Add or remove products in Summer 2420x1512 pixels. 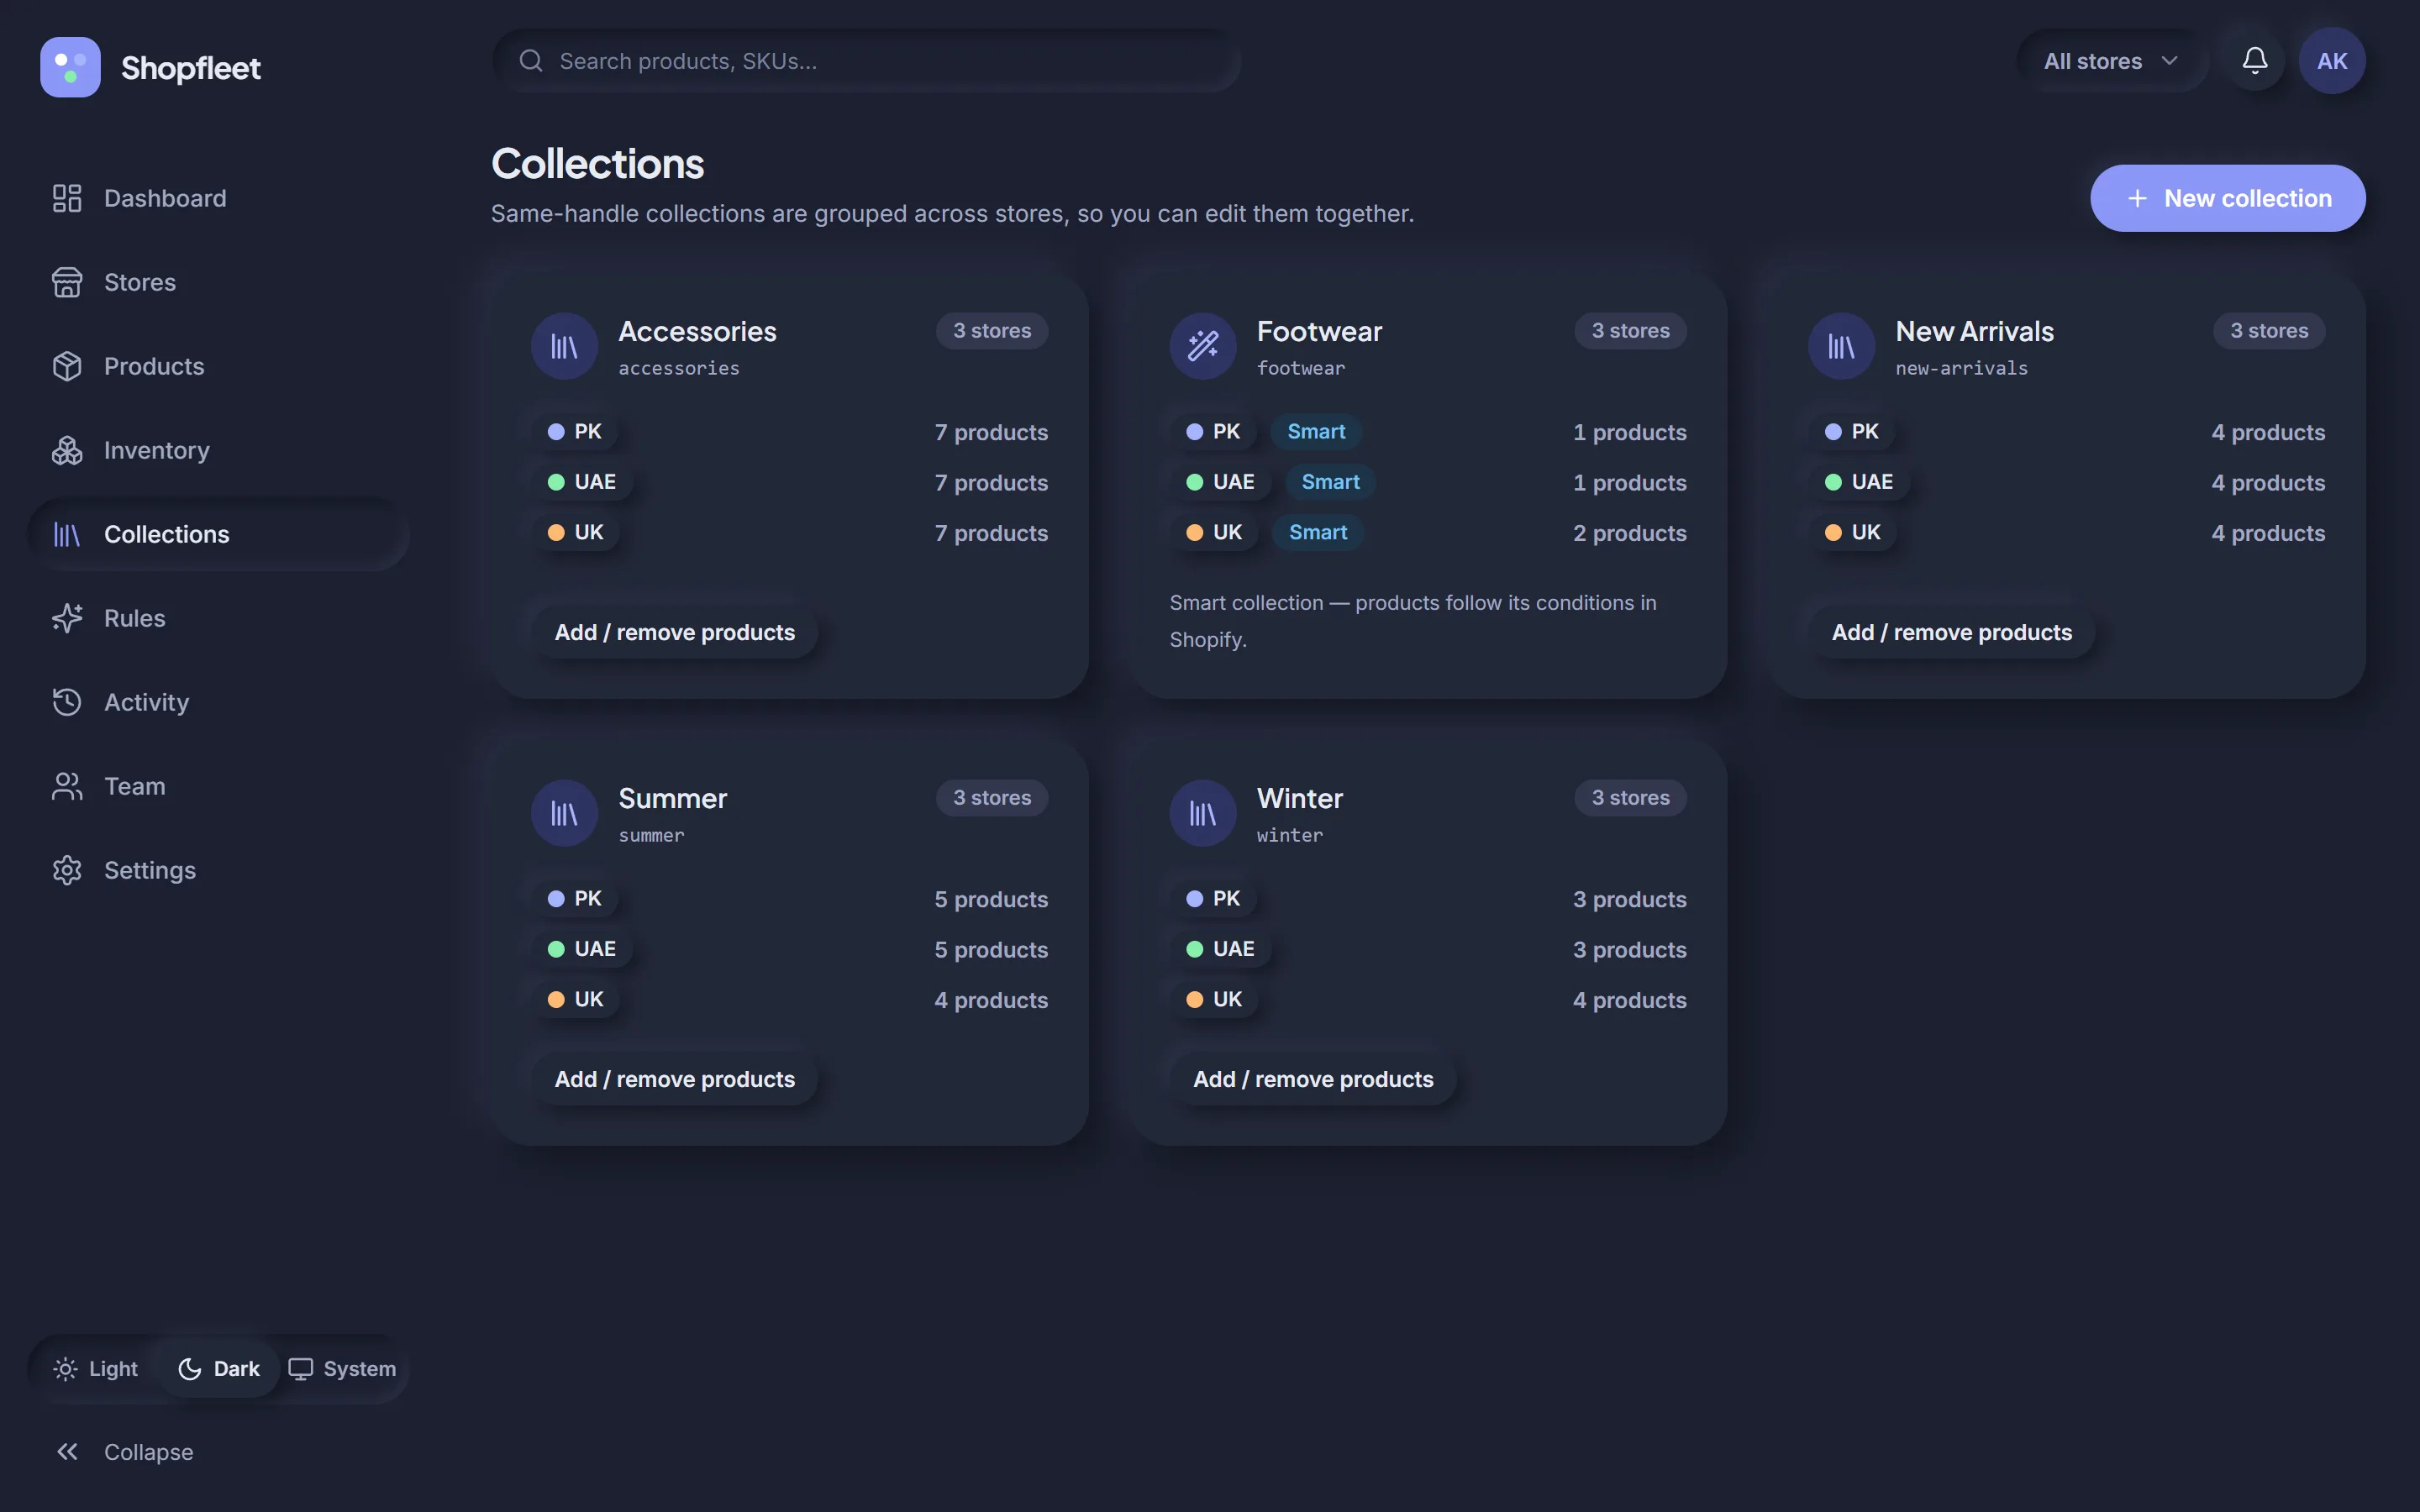click(x=675, y=1079)
